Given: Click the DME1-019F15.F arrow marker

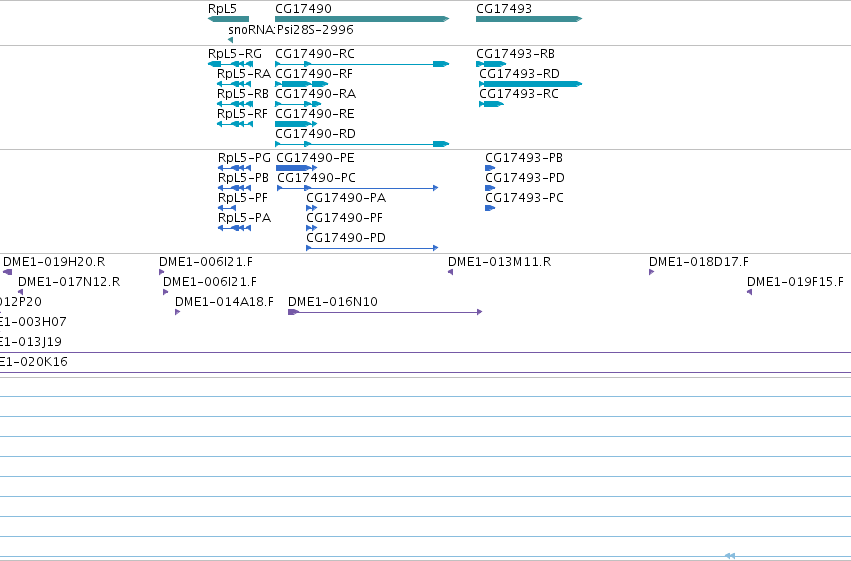Looking at the screenshot, I should coord(750,292).
